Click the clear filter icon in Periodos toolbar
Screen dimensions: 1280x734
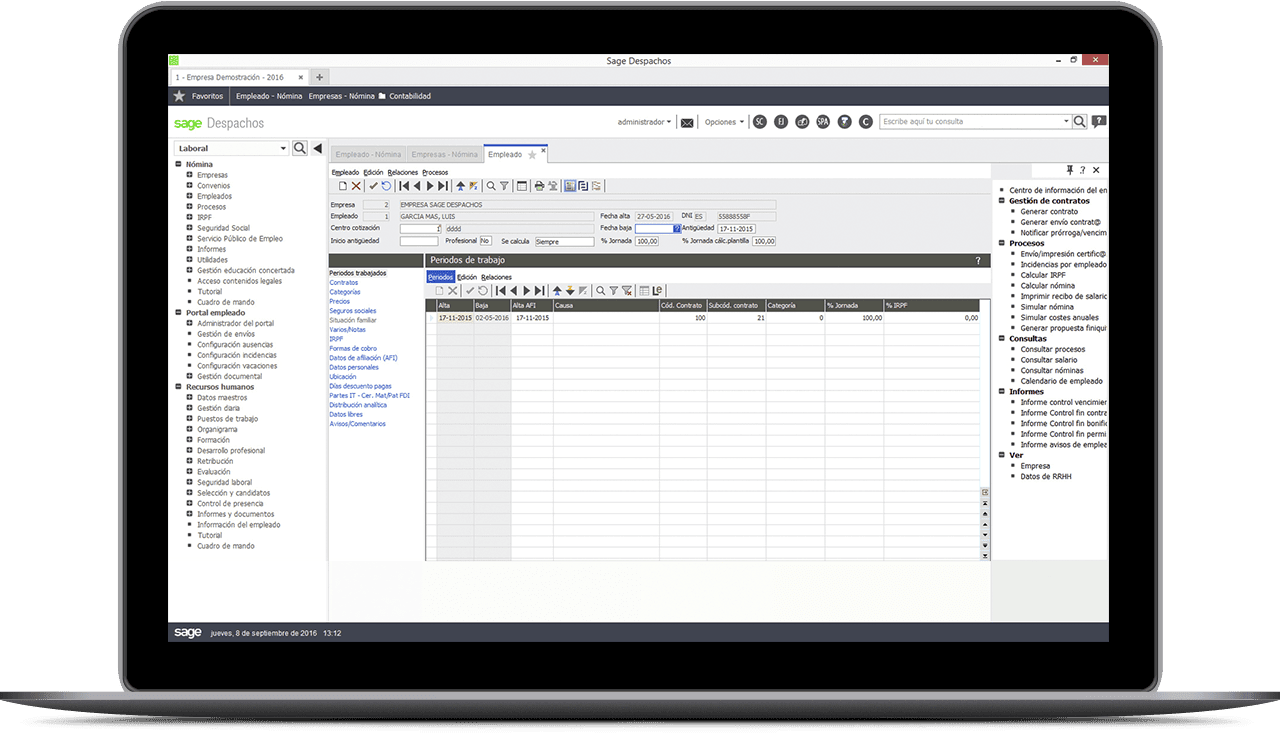tap(626, 291)
